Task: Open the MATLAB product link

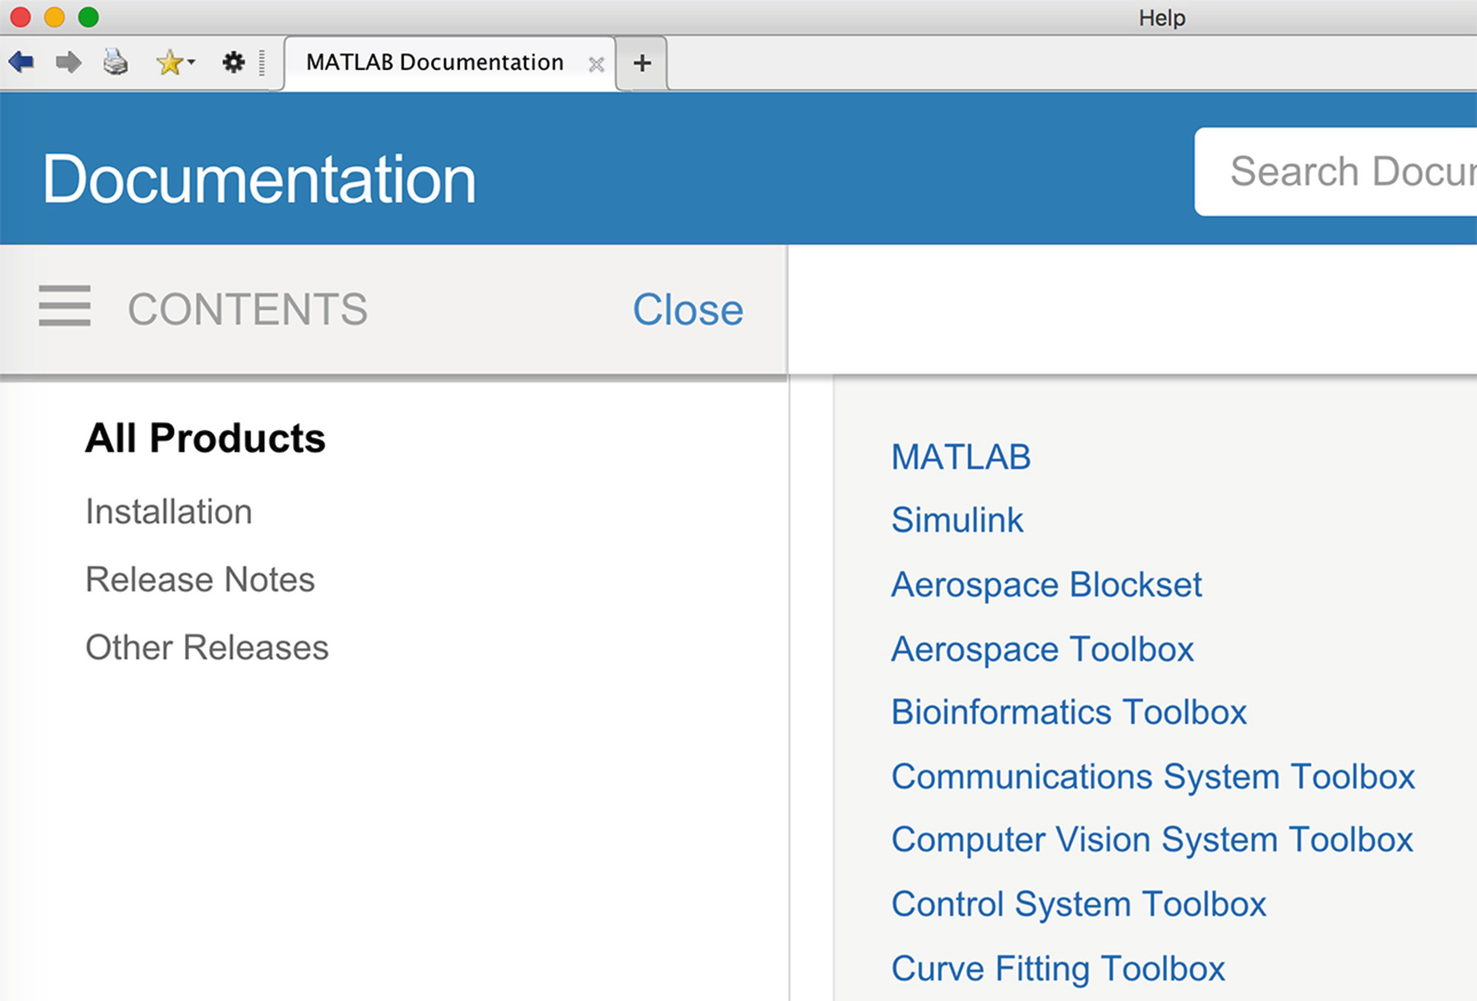Action: point(961,457)
